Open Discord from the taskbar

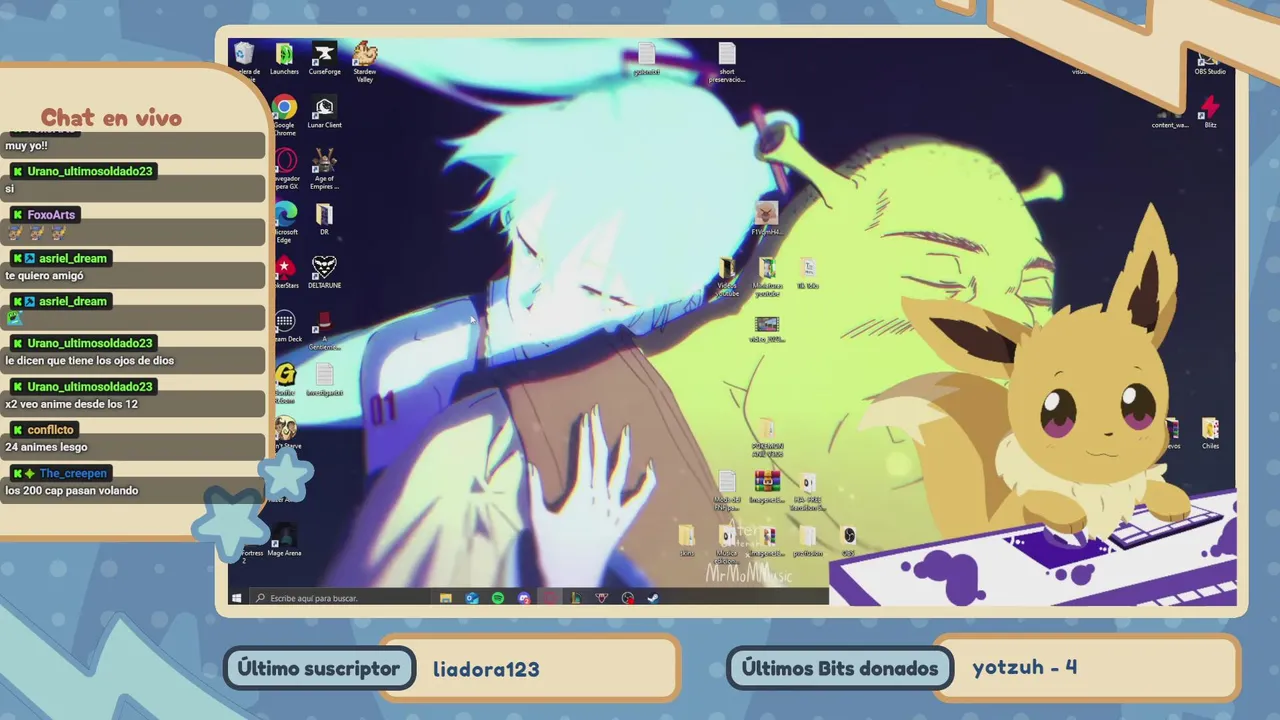pos(524,598)
